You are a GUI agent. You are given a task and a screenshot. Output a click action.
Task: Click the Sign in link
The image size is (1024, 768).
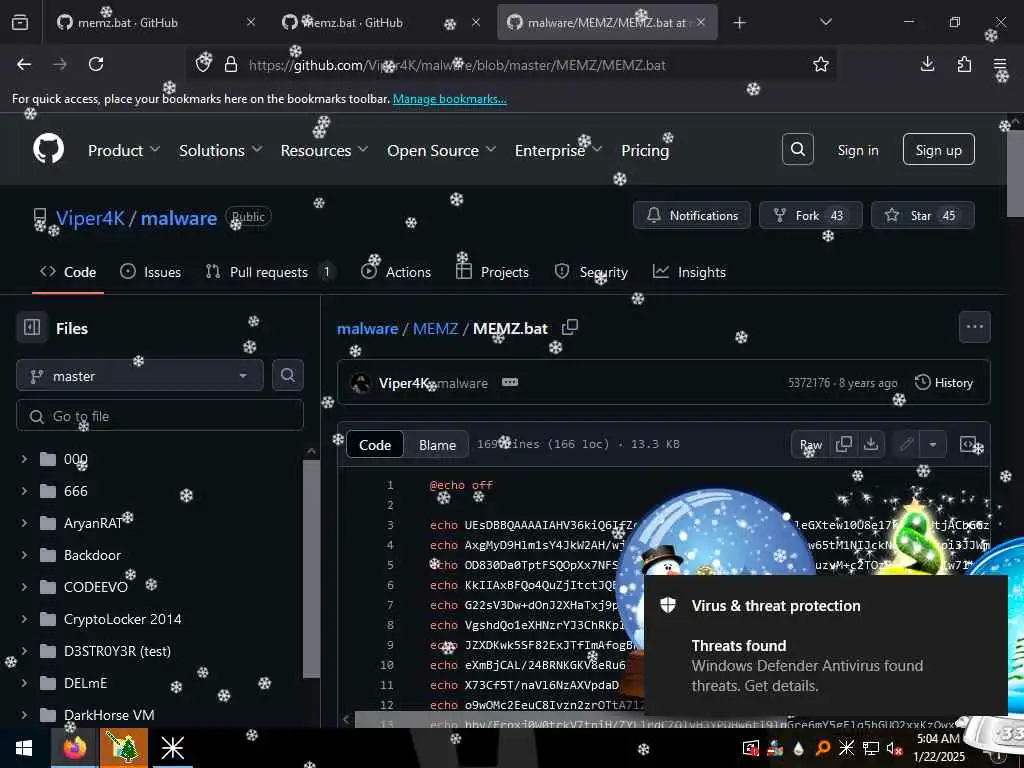tap(857, 150)
